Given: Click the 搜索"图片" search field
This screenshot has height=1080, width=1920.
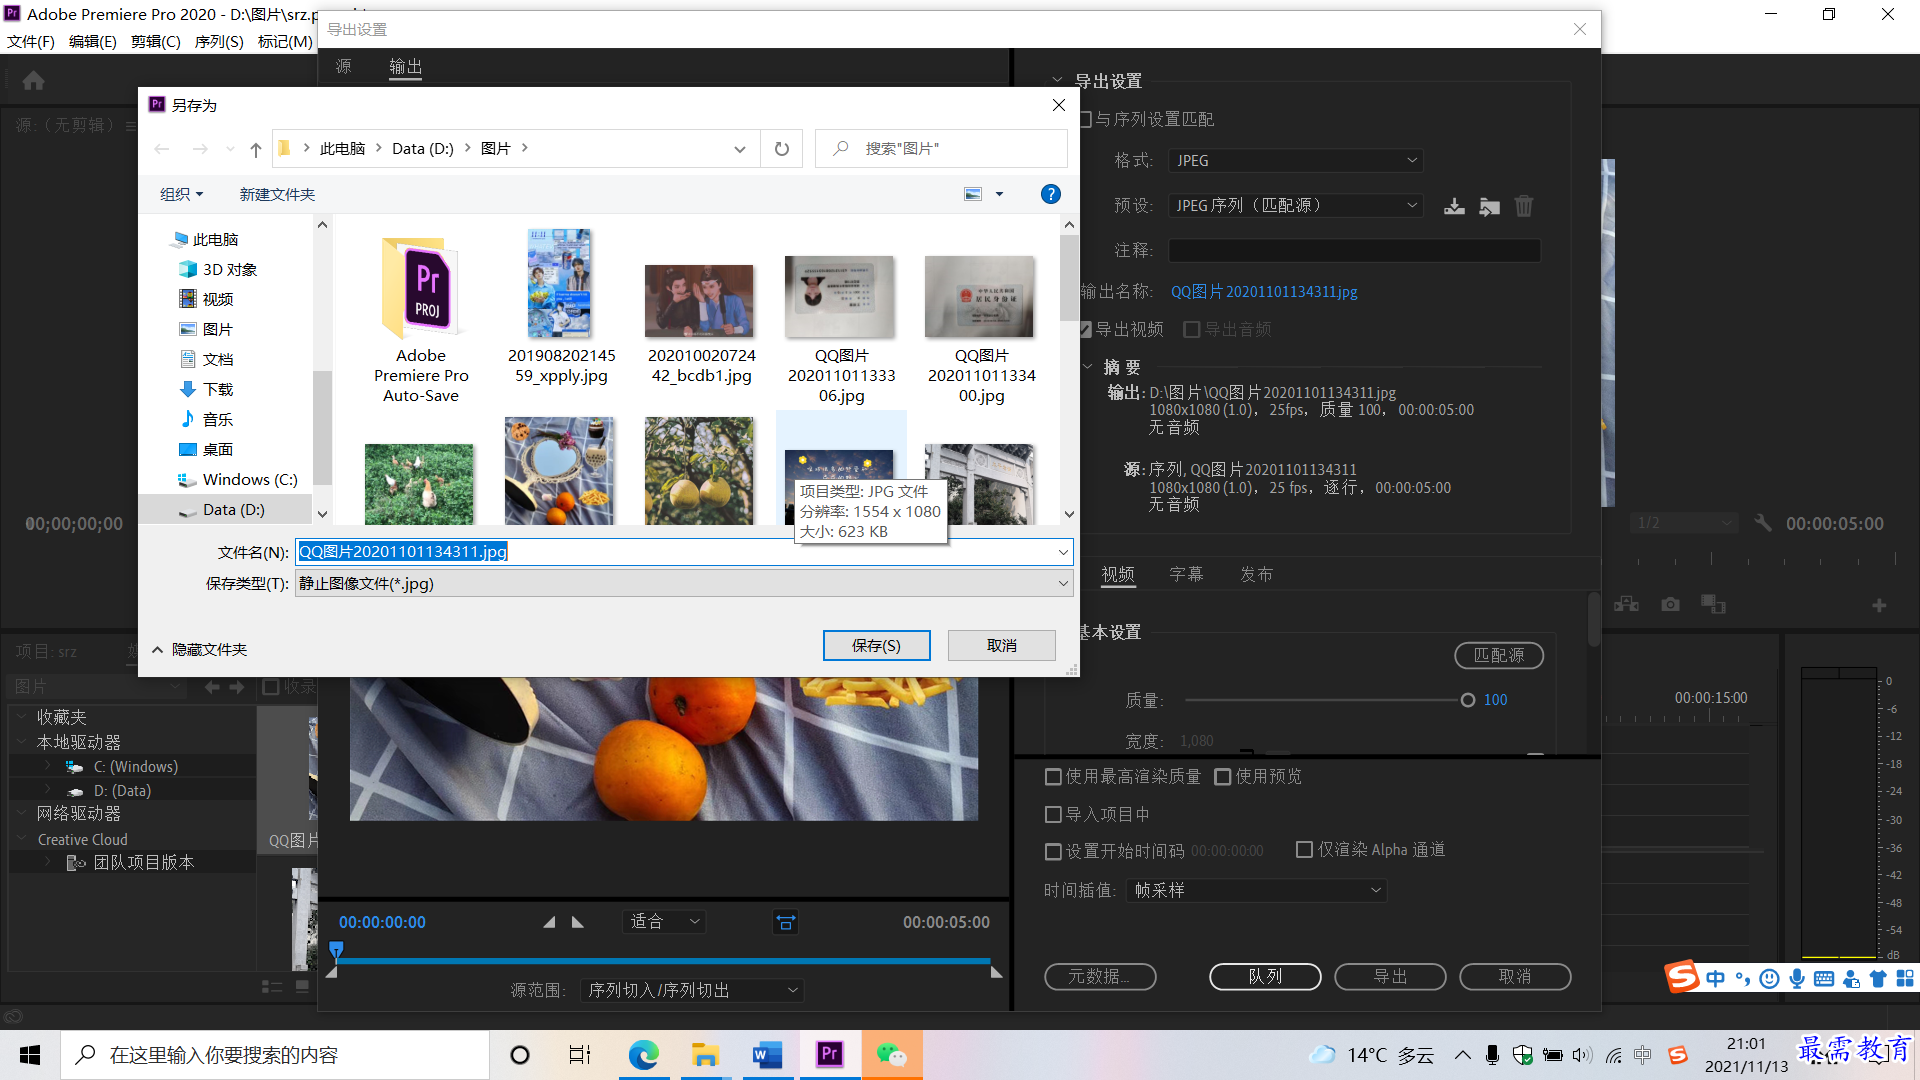Looking at the screenshot, I should coord(941,149).
